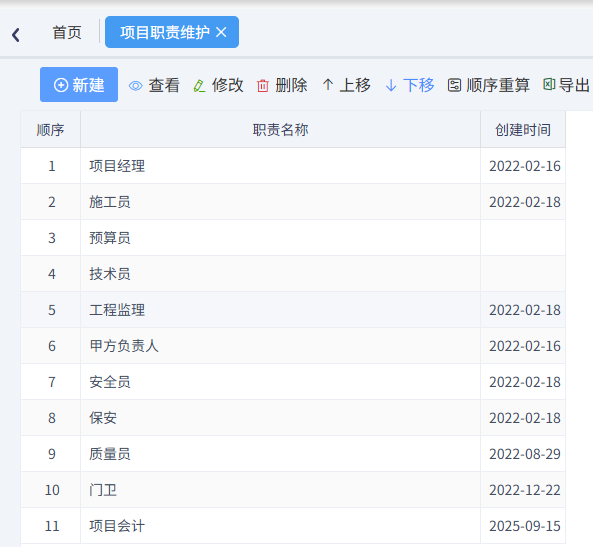The width and height of the screenshot is (593, 547).
Task: Select the 质量员 row
Action: 293,454
